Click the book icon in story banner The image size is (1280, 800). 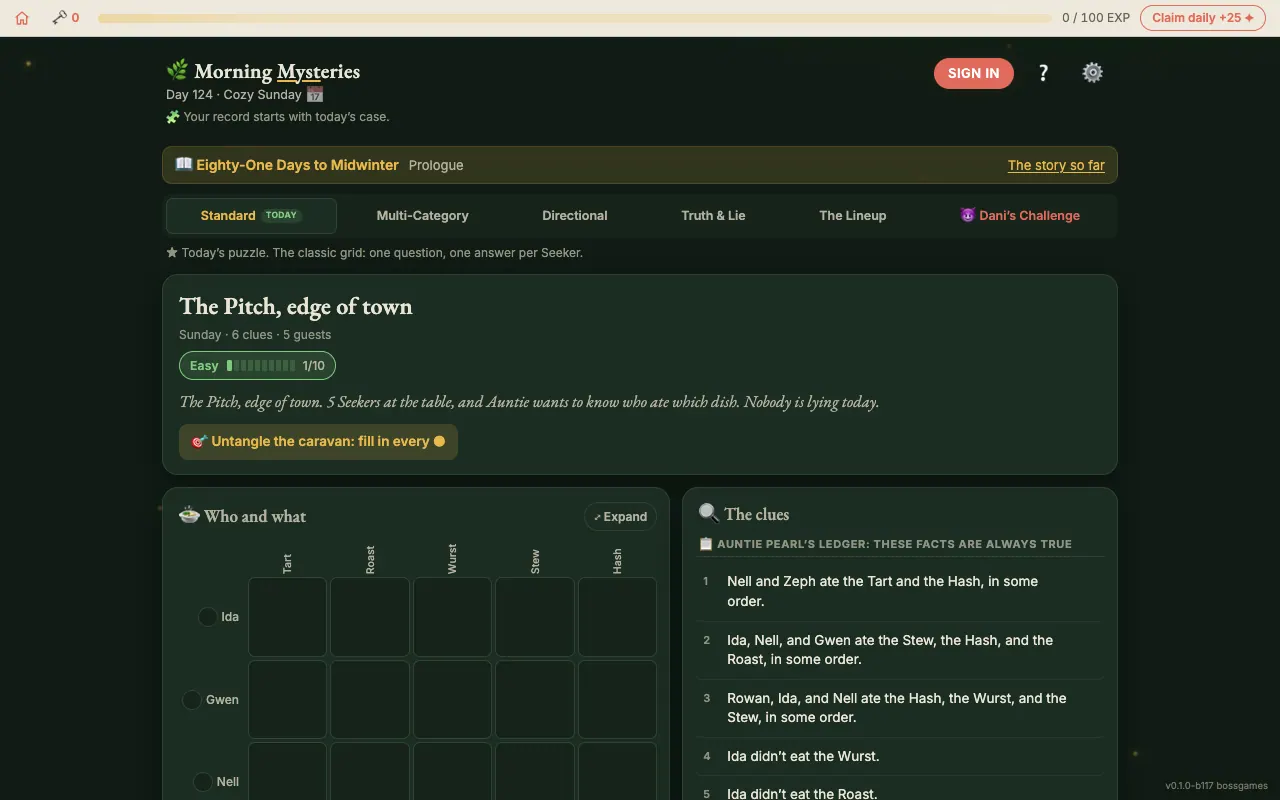[x=184, y=164]
